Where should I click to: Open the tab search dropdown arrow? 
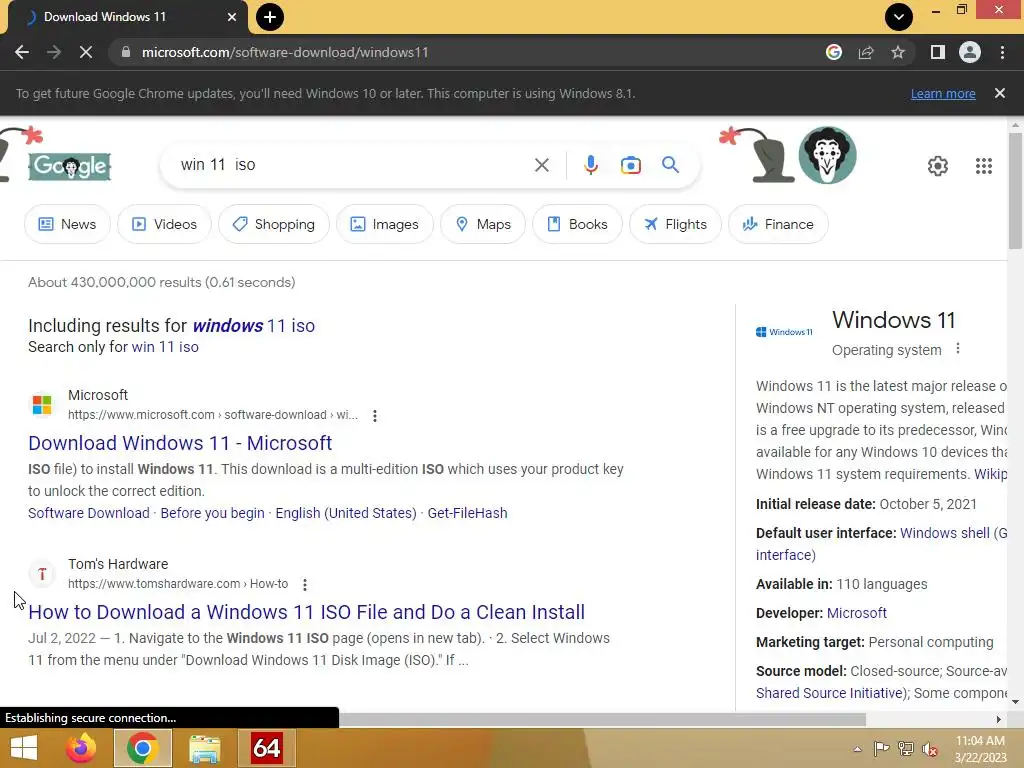[x=899, y=17]
